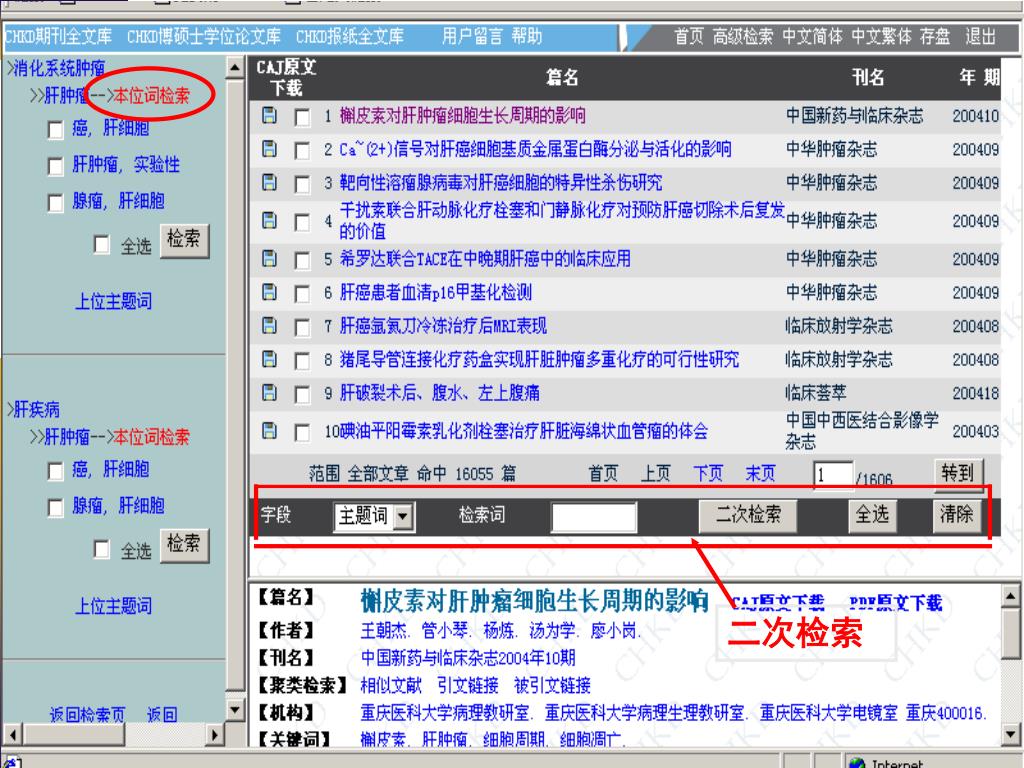Screen dimensions: 1024x768
Task: Click 检索 button under 肝疾病
Action: (x=184, y=545)
